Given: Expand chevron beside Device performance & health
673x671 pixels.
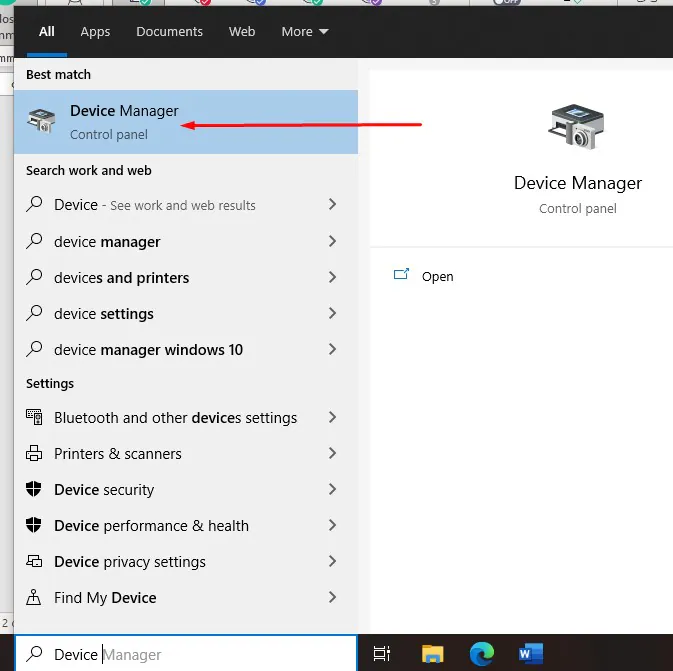Looking at the screenshot, I should tap(332, 525).
